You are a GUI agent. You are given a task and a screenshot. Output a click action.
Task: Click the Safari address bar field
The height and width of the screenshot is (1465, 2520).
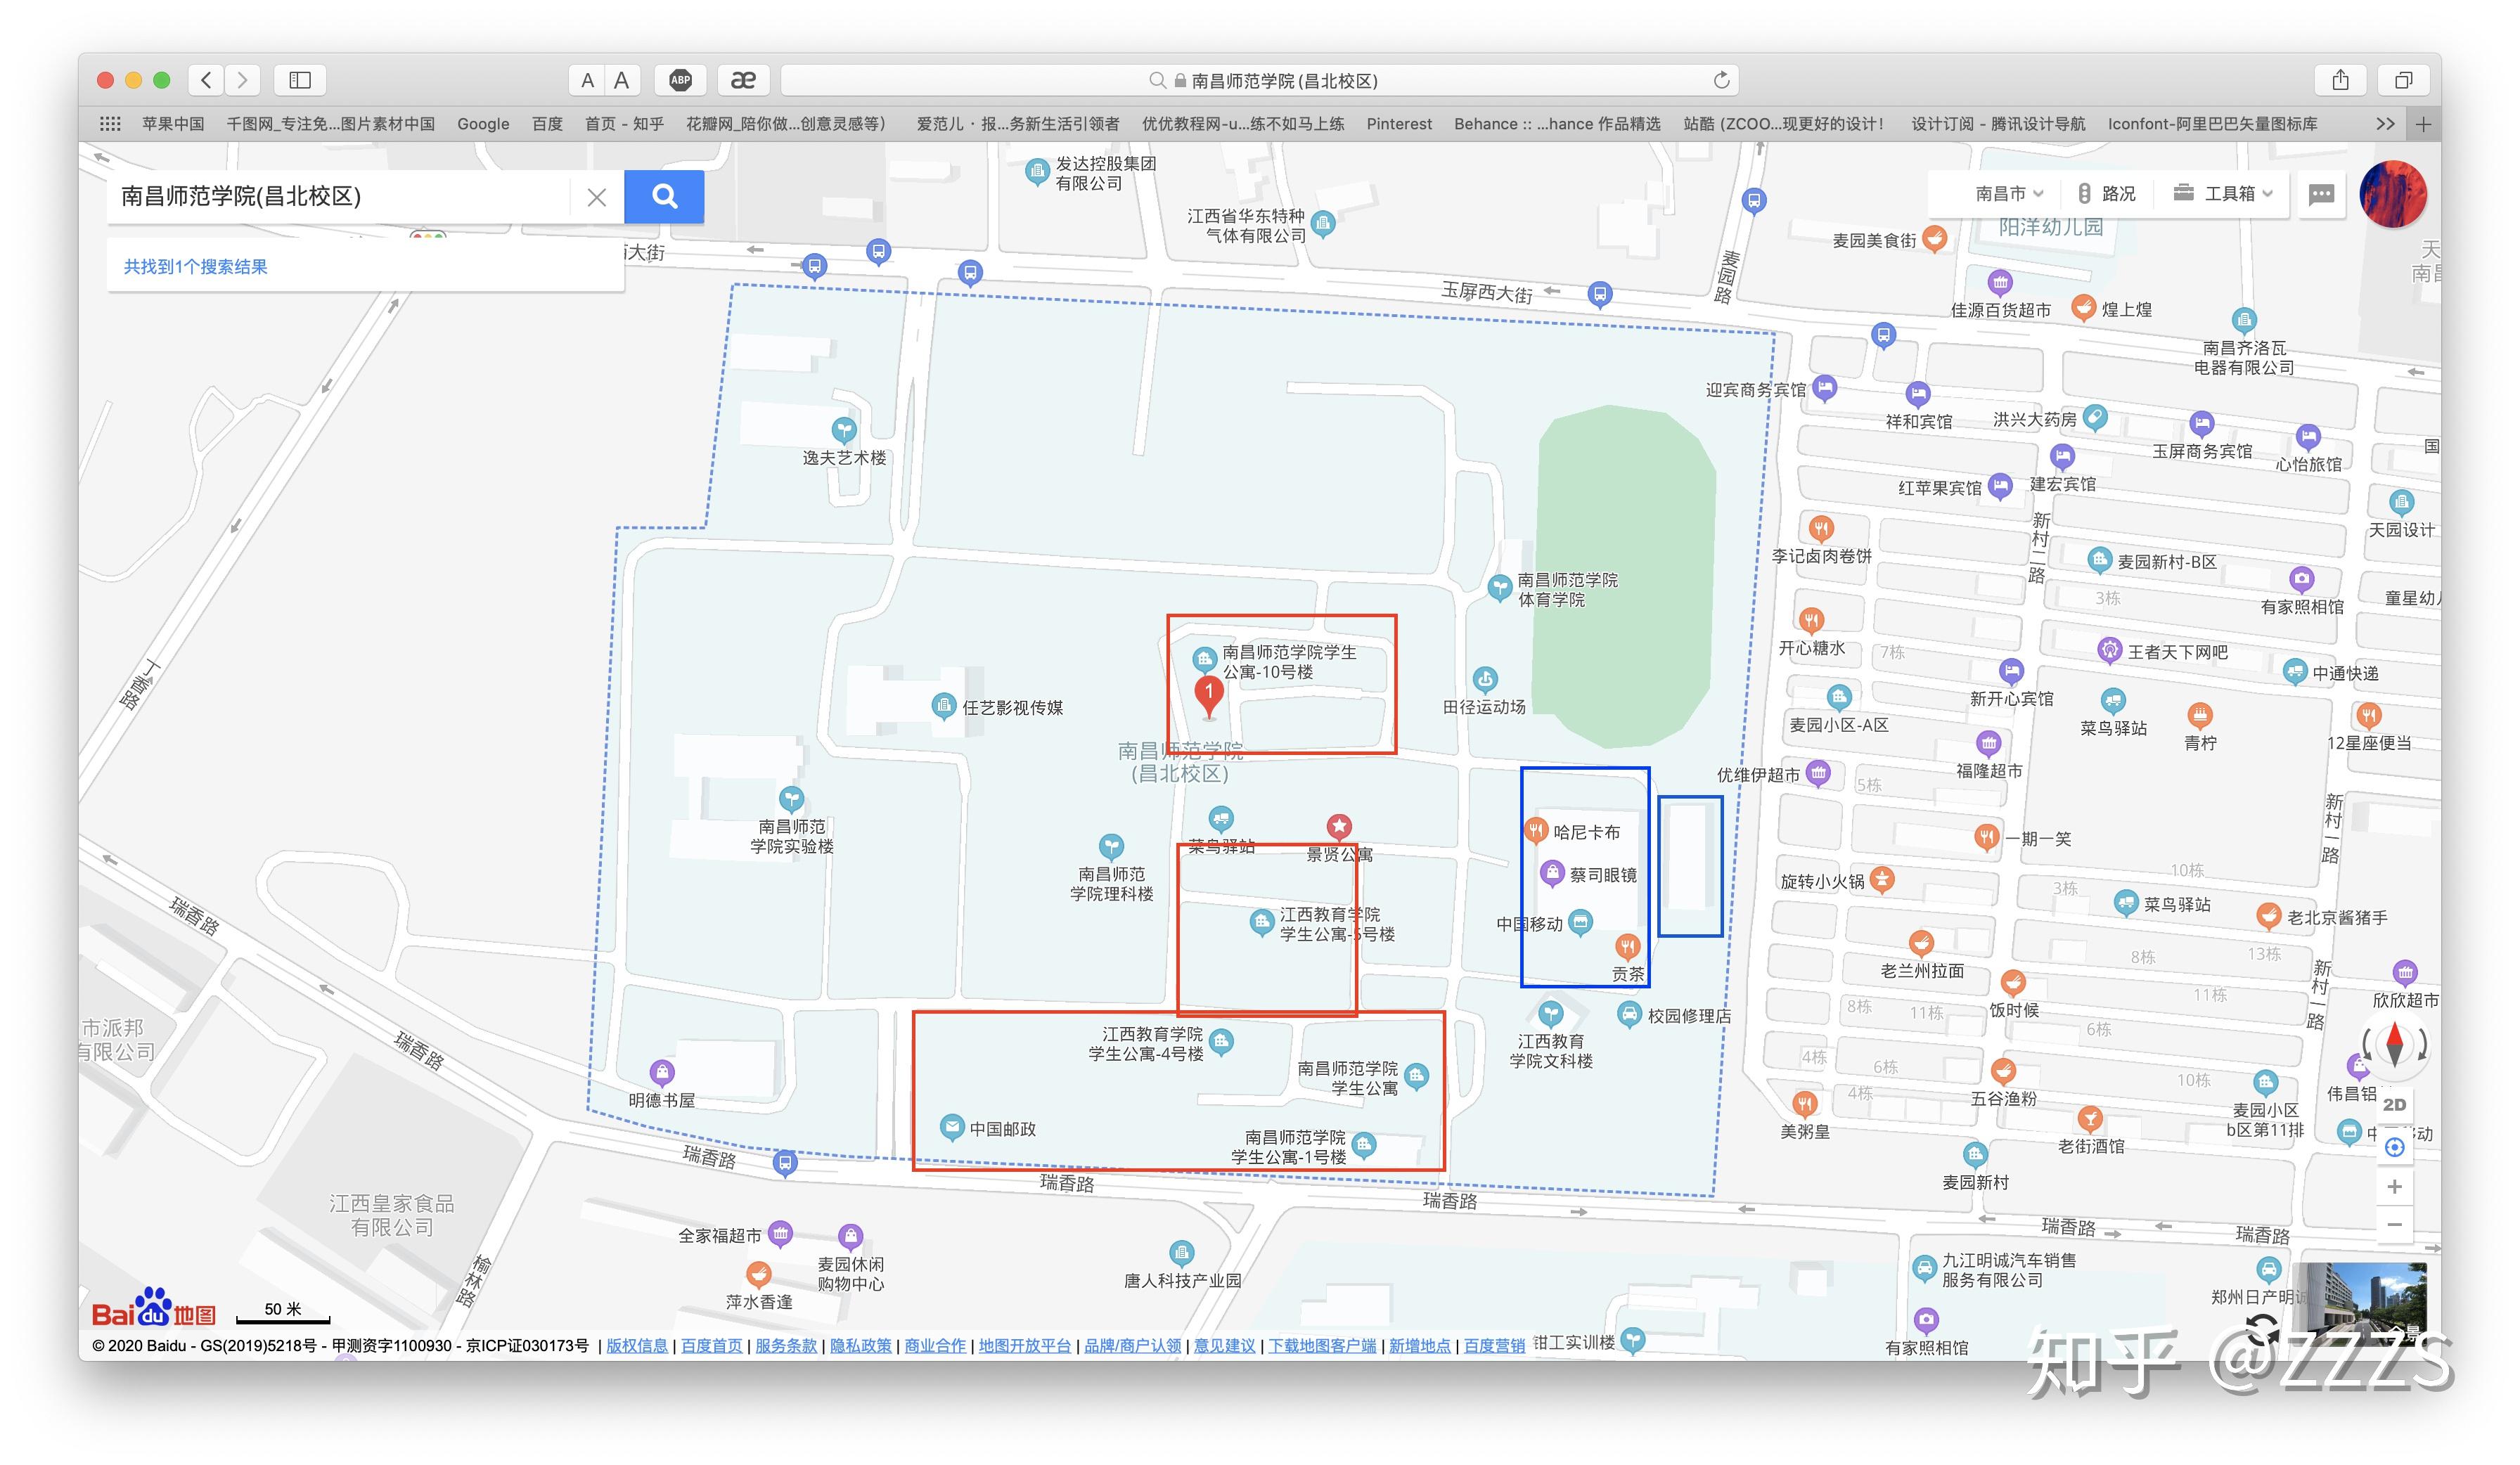click(1260, 80)
